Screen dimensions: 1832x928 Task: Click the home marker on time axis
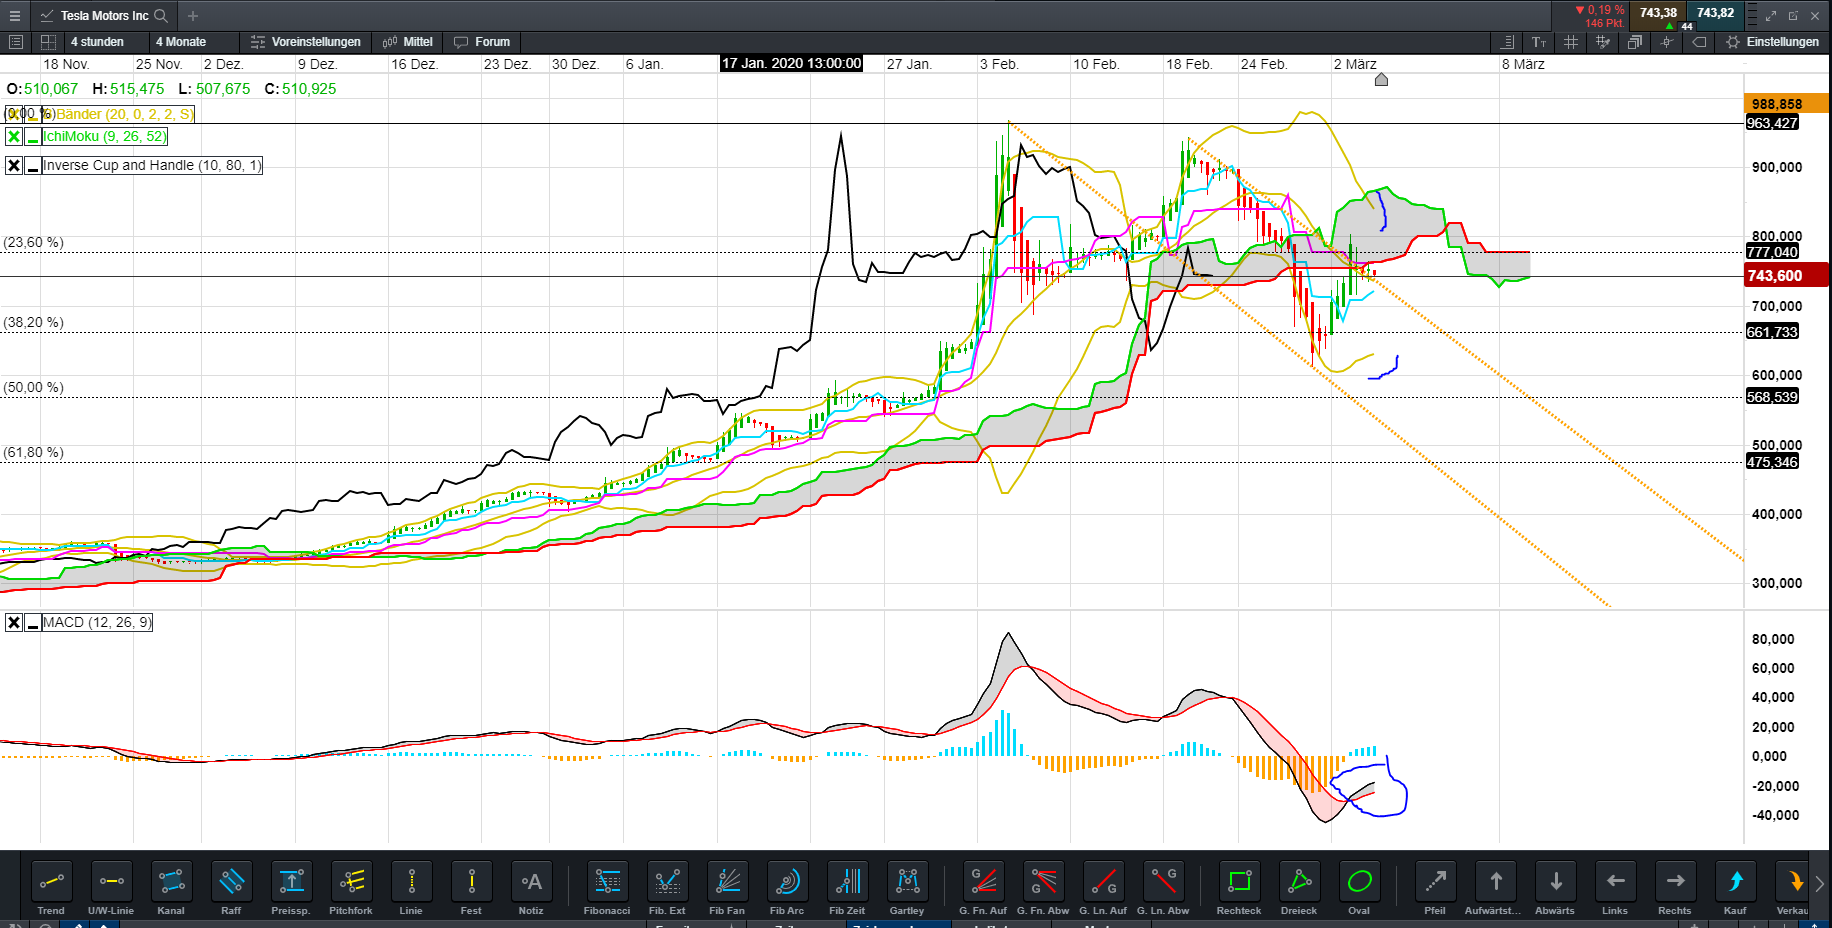pyautogui.click(x=1381, y=80)
